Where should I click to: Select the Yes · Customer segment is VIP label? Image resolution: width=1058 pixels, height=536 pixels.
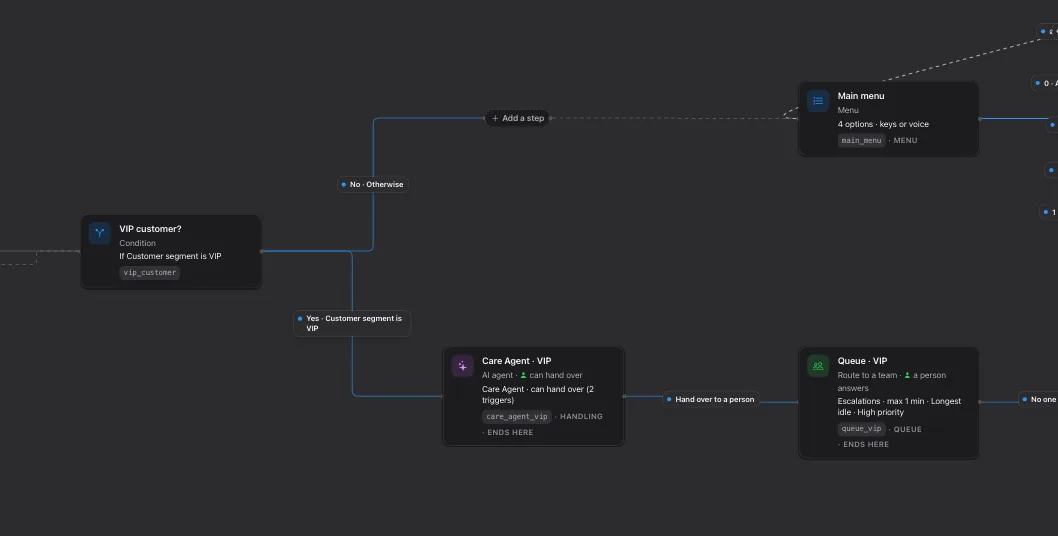point(352,323)
